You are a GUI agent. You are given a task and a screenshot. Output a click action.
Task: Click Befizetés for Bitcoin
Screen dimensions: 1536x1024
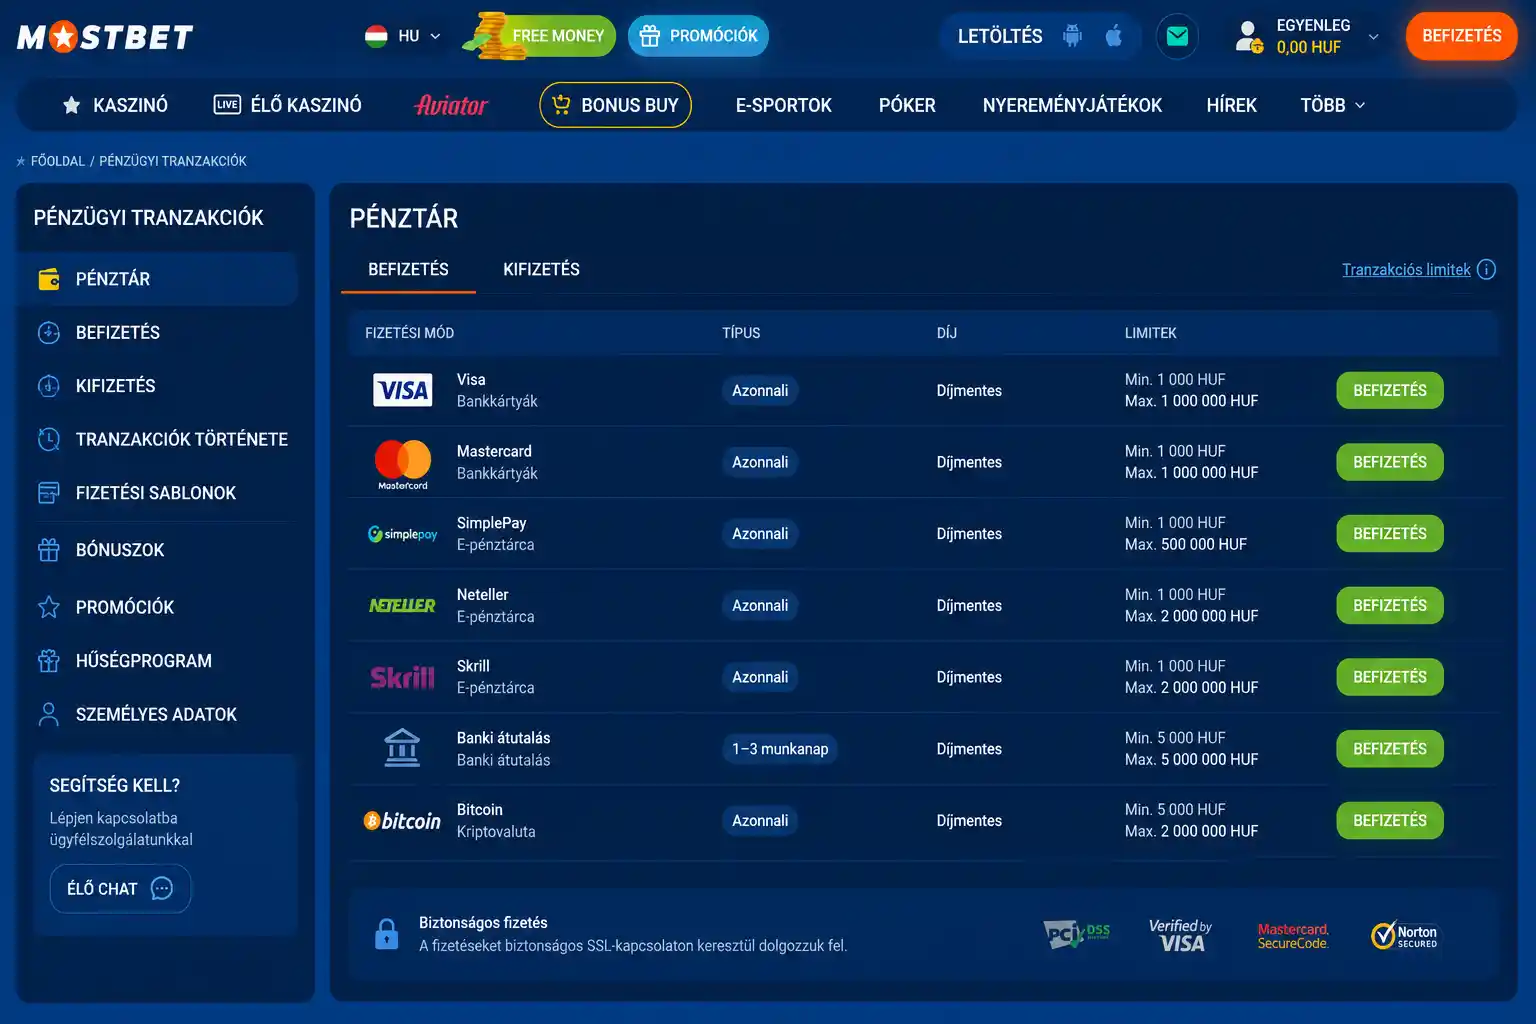[x=1390, y=820]
